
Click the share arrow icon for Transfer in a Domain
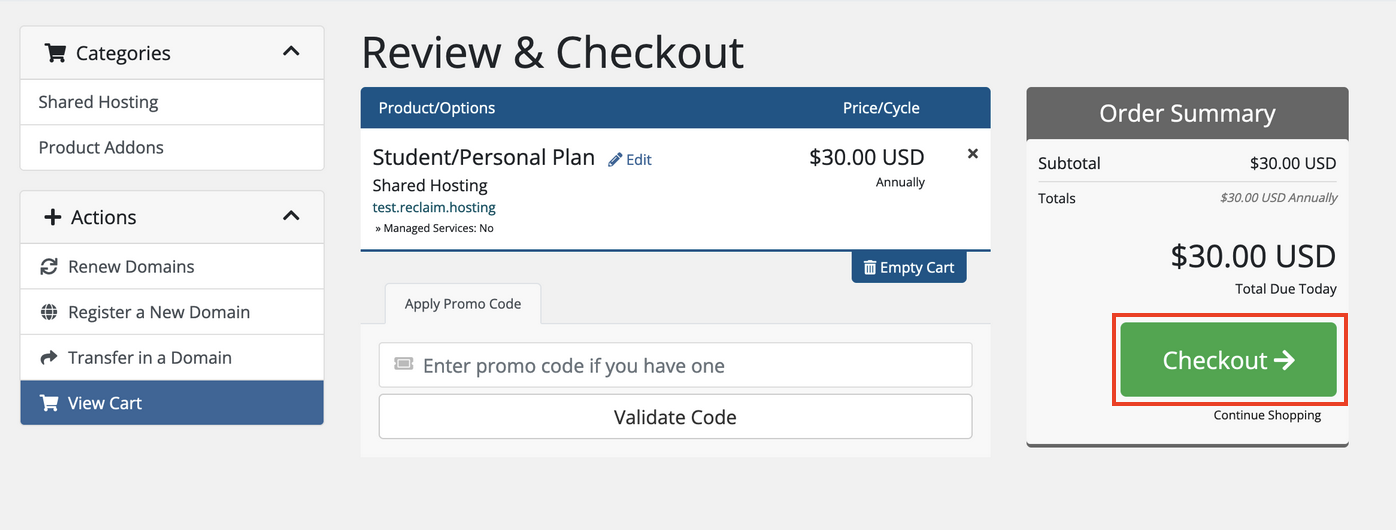pyautogui.click(x=48, y=358)
